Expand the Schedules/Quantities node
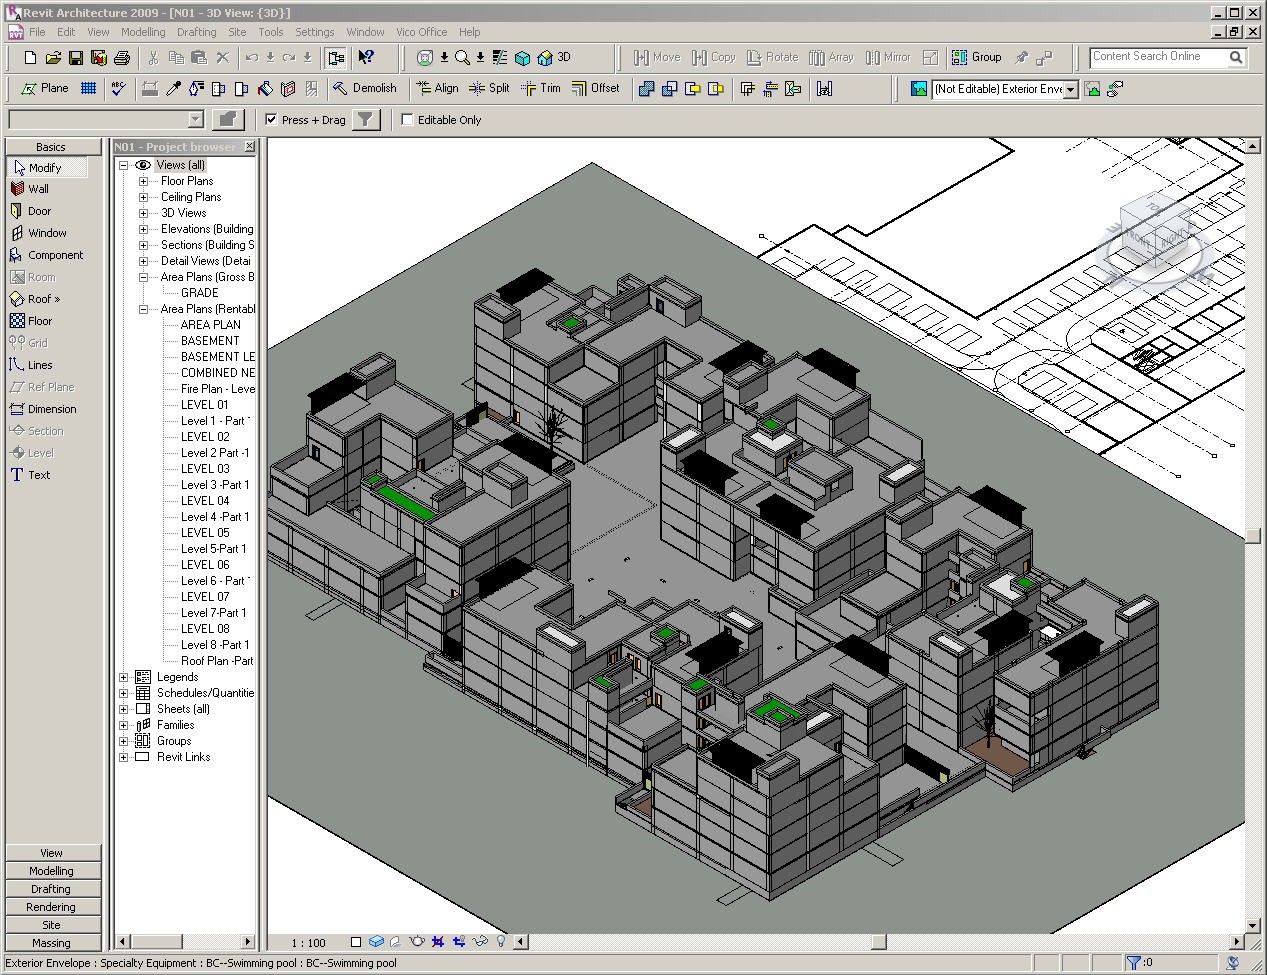This screenshot has height=975, width=1267. [x=123, y=693]
